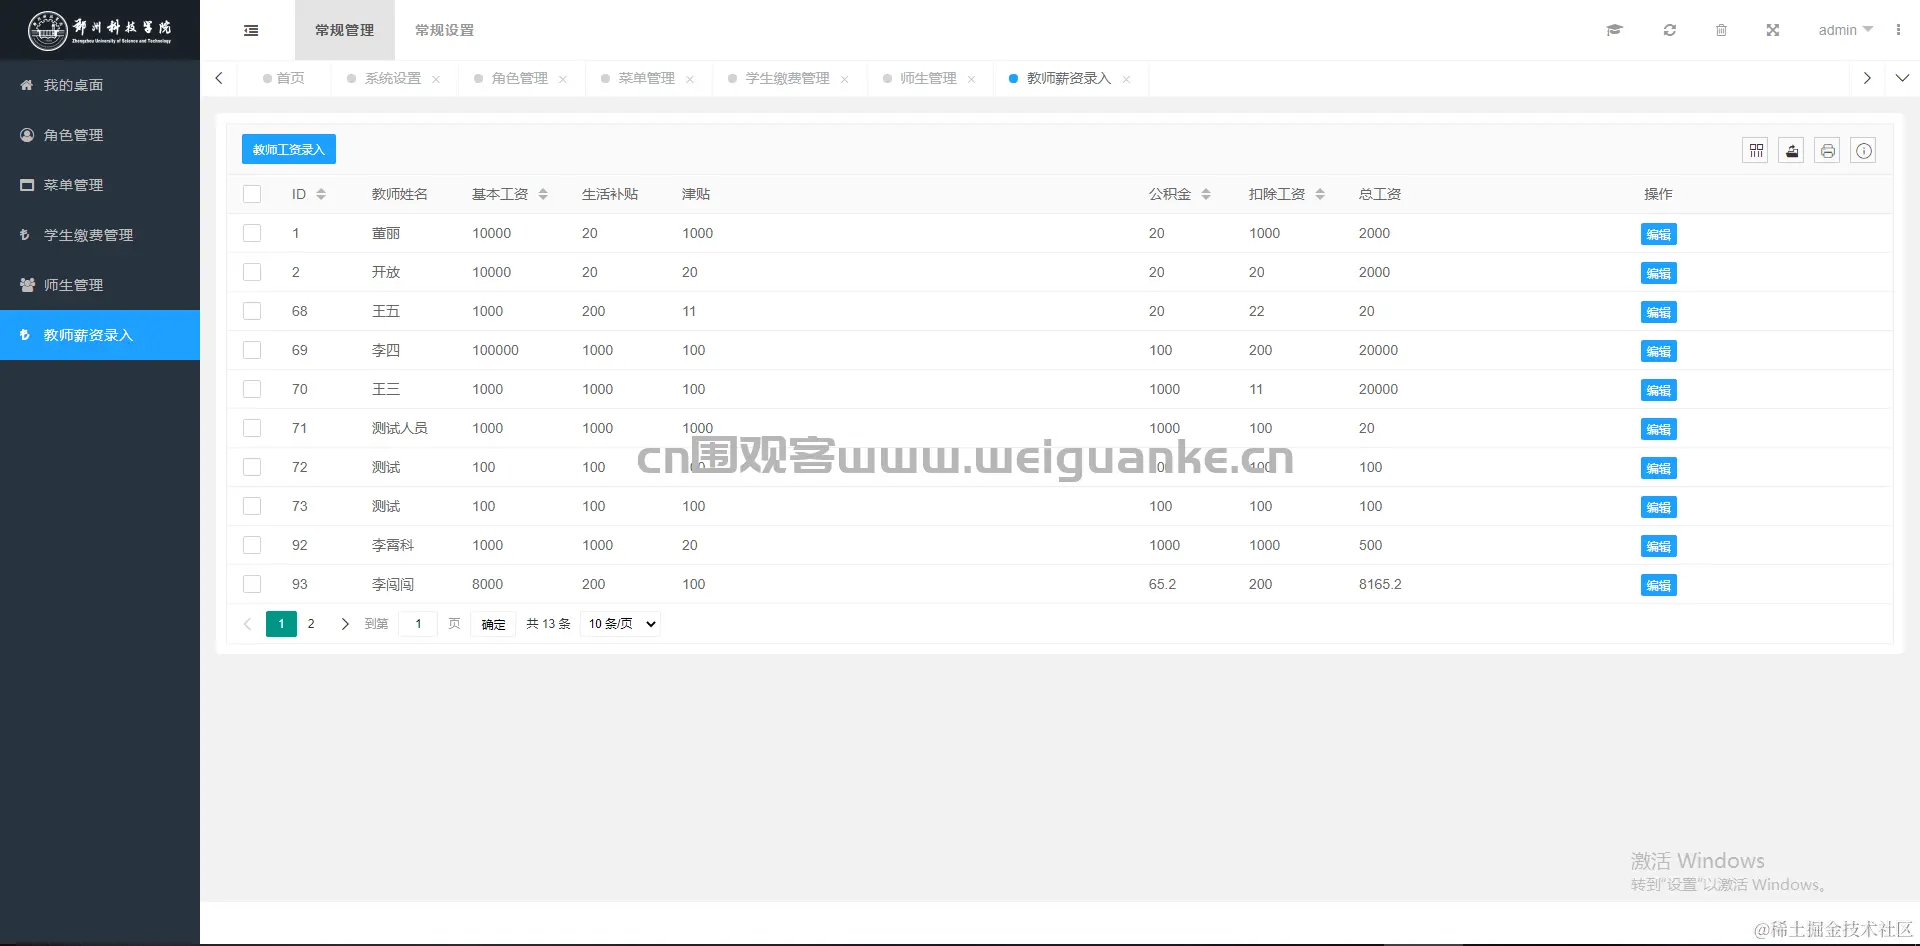Close the 教师薪资录入 tab
Image resolution: width=1920 pixels, height=946 pixels.
click(1126, 79)
